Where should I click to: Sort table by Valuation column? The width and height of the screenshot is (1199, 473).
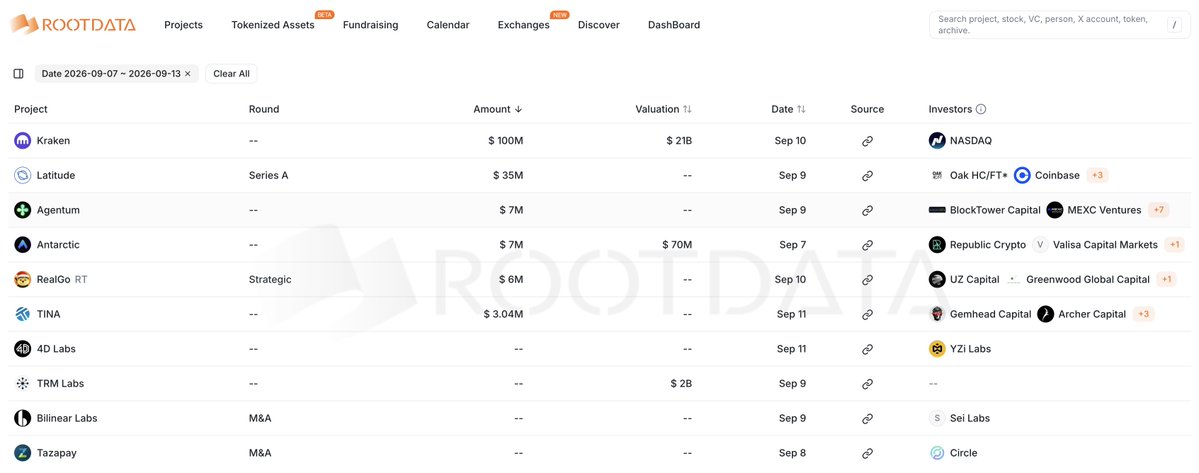(x=664, y=109)
